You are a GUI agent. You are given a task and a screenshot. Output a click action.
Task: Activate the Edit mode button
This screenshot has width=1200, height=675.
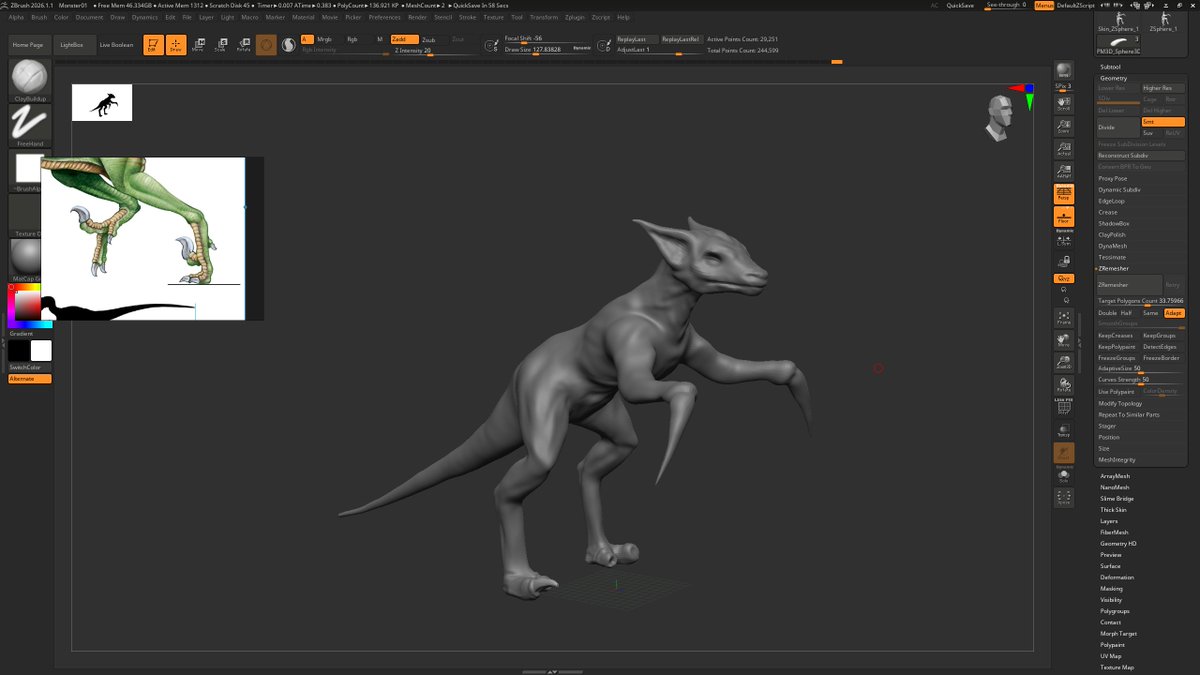[153, 45]
